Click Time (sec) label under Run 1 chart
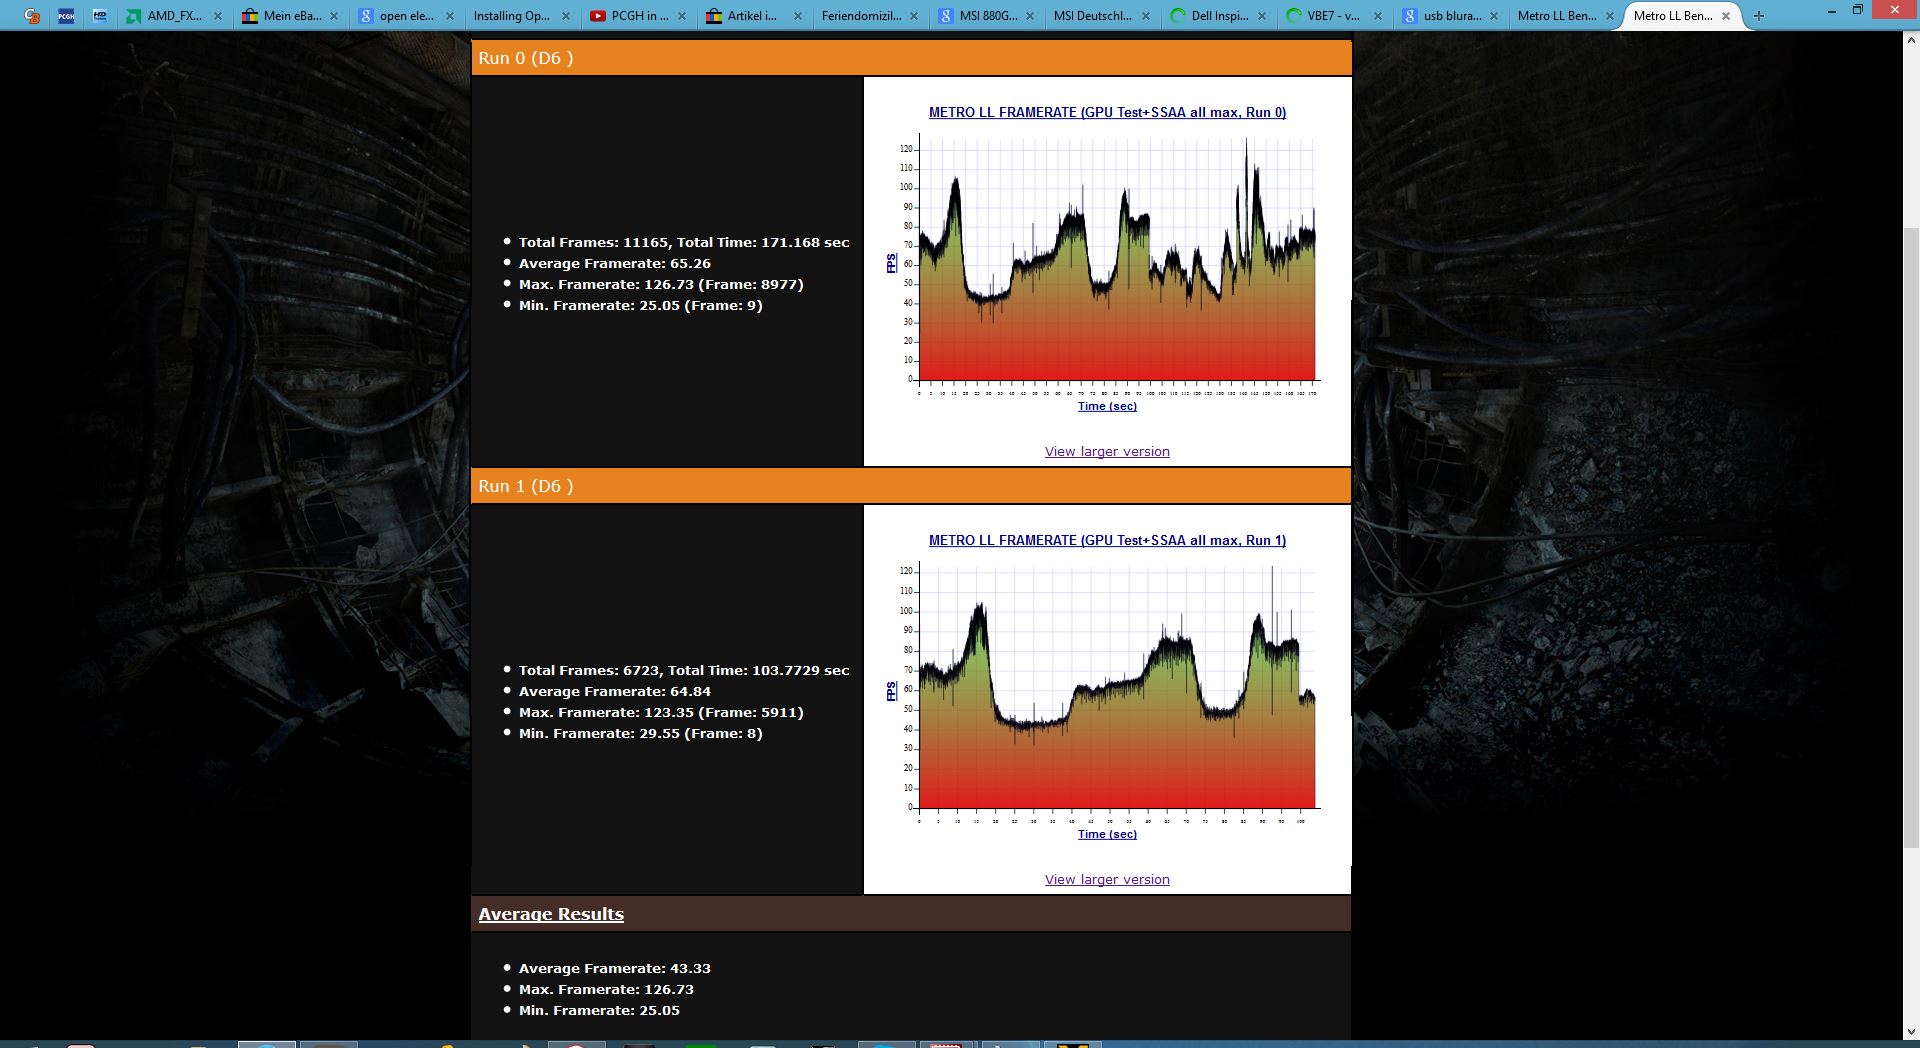 pyautogui.click(x=1107, y=834)
